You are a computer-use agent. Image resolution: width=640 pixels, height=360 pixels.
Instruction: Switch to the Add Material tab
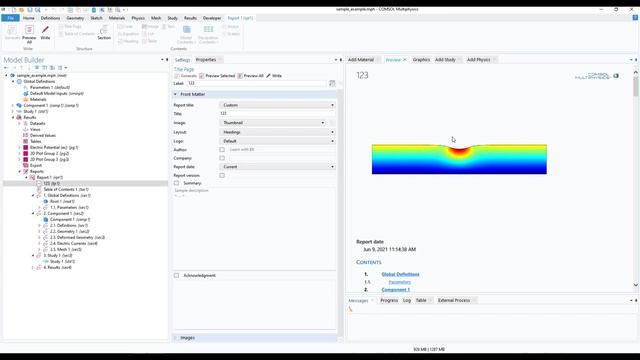point(361,60)
